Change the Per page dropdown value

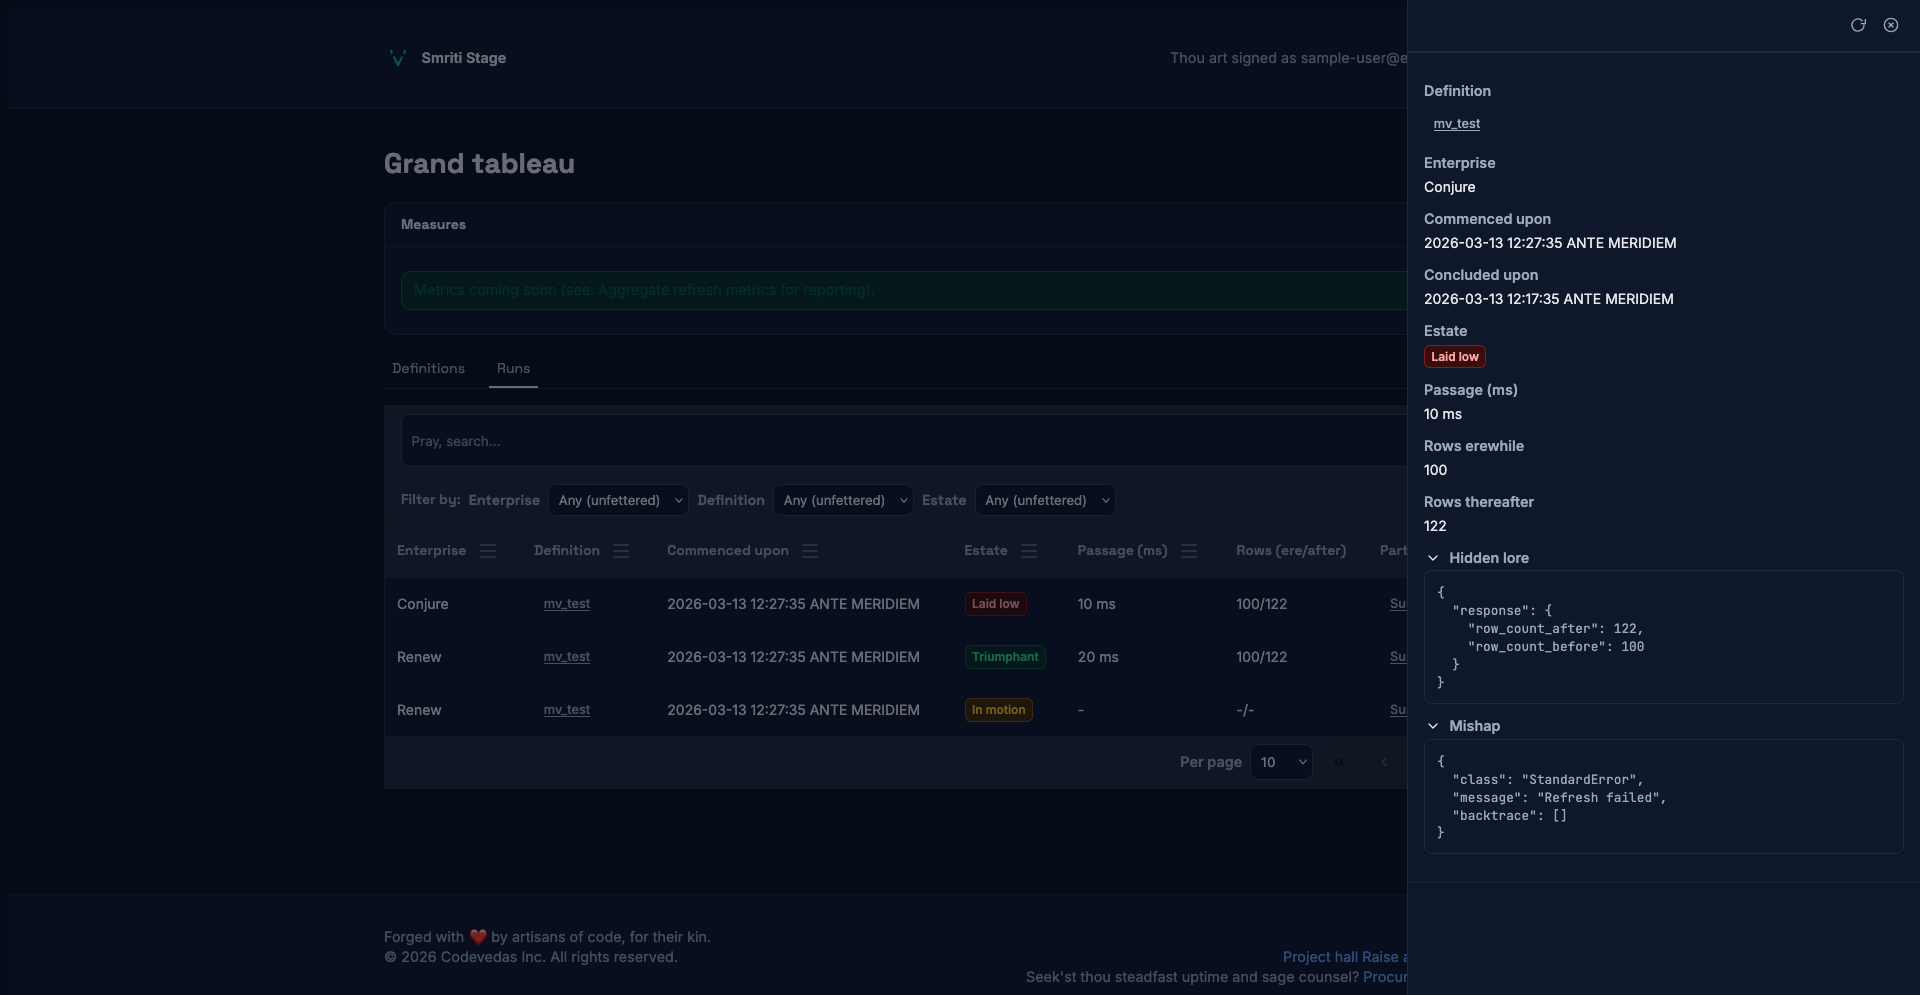point(1281,762)
